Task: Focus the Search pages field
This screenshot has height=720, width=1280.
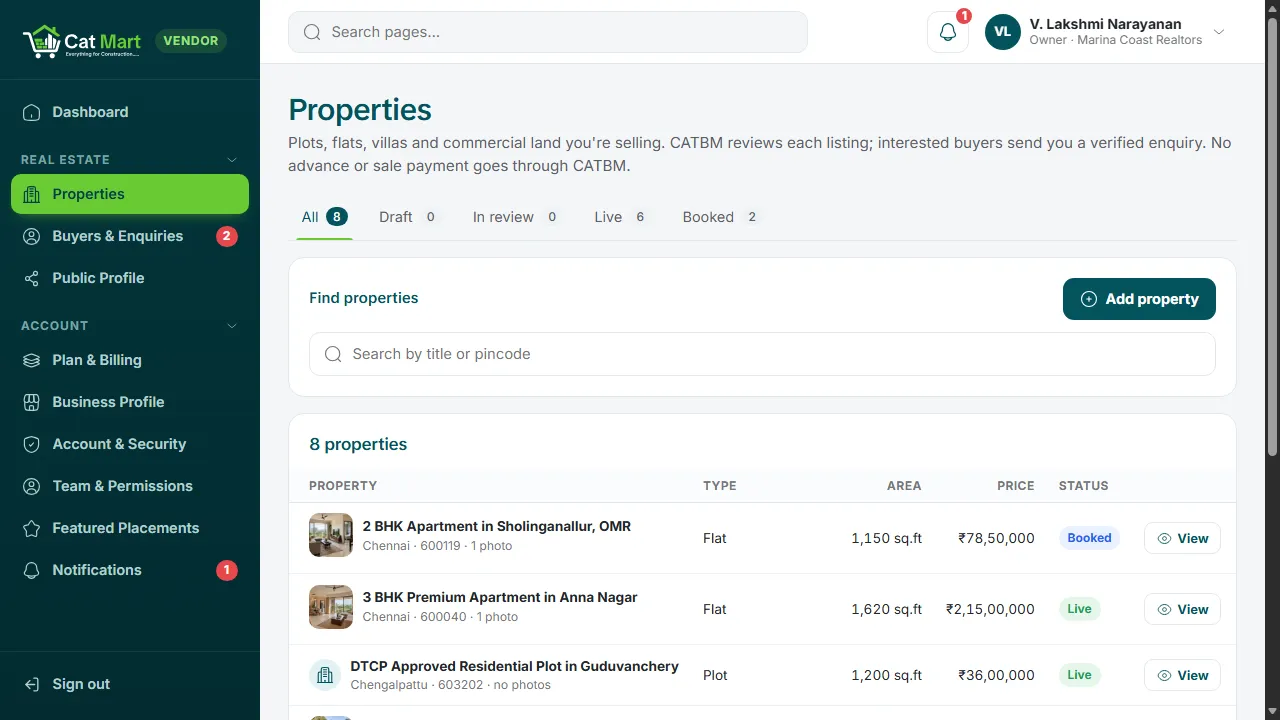Action: pyautogui.click(x=548, y=32)
